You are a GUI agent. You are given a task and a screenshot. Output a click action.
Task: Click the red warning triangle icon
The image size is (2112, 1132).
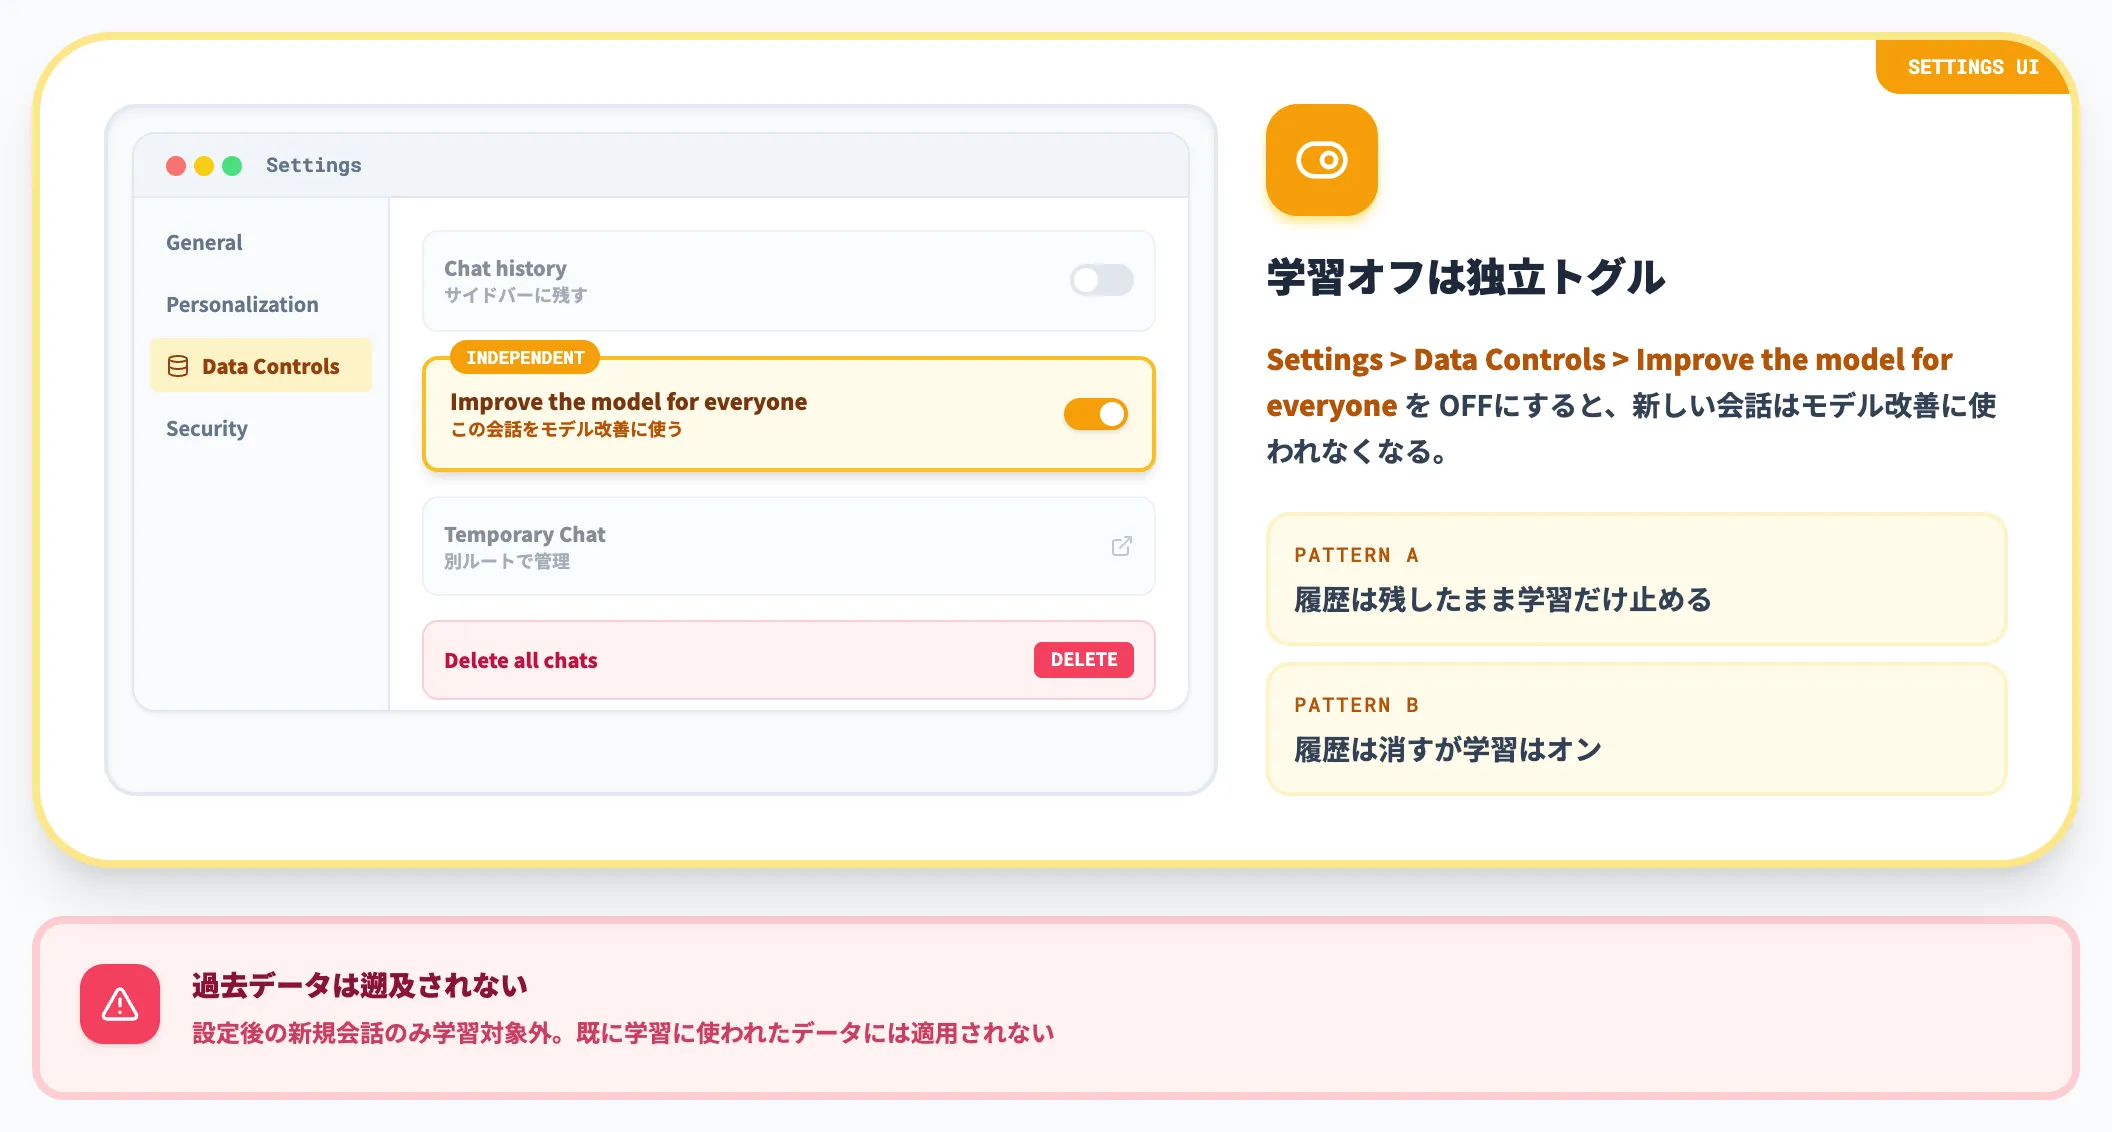120,1004
